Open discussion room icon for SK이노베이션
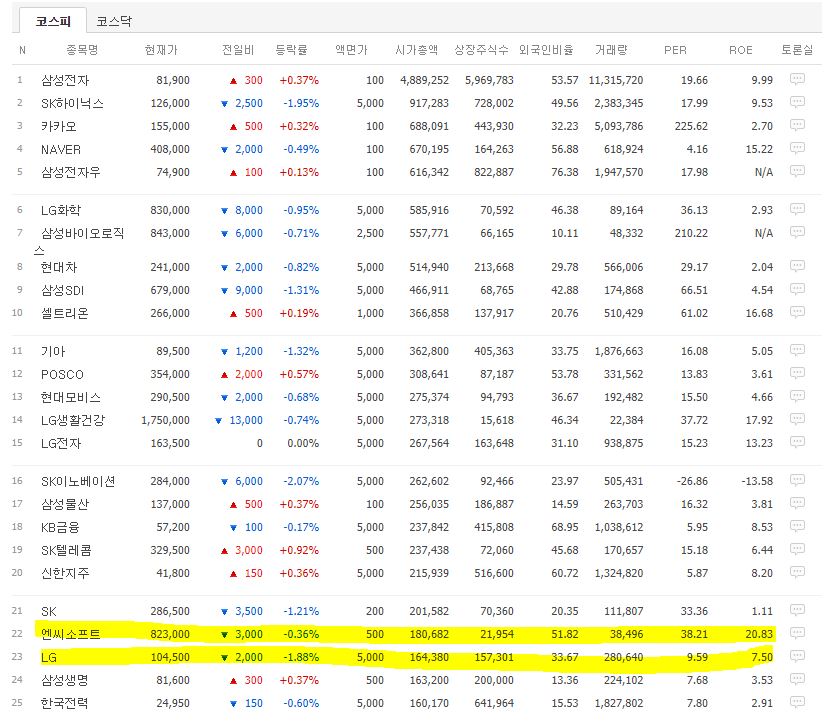The image size is (827, 723). 797,480
